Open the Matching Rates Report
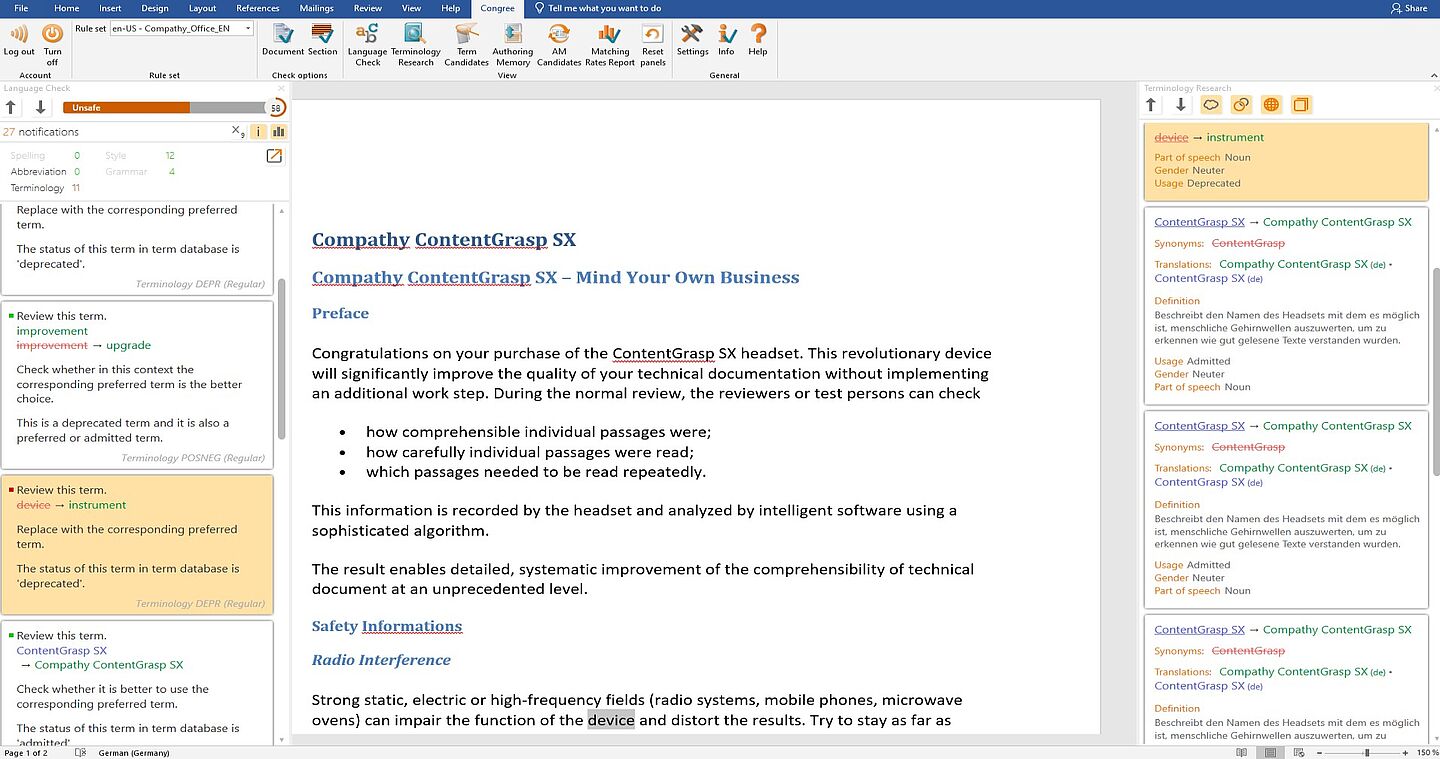 click(609, 35)
